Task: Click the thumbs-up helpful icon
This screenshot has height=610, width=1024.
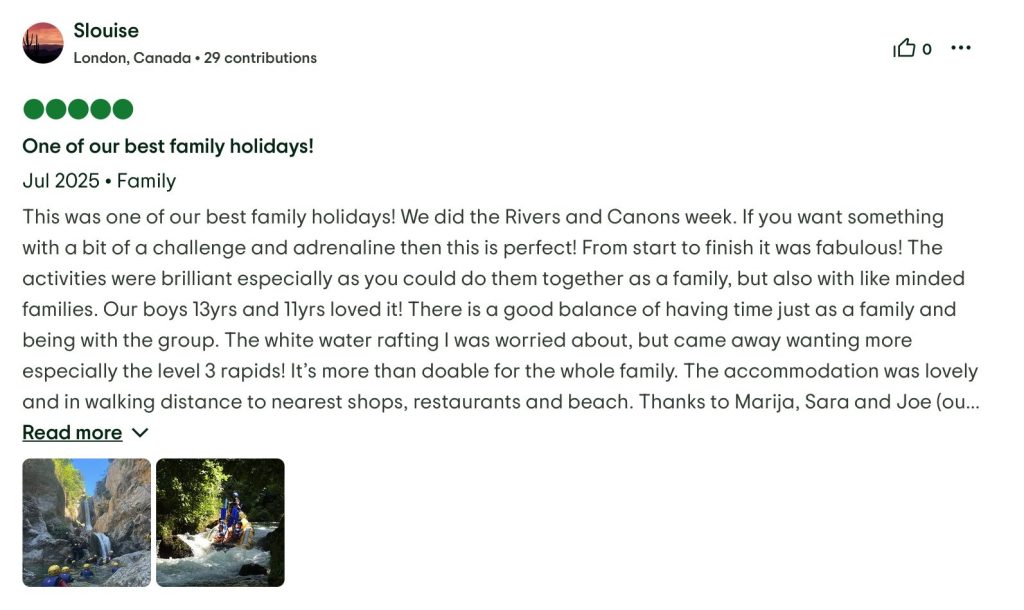Action: tap(904, 48)
